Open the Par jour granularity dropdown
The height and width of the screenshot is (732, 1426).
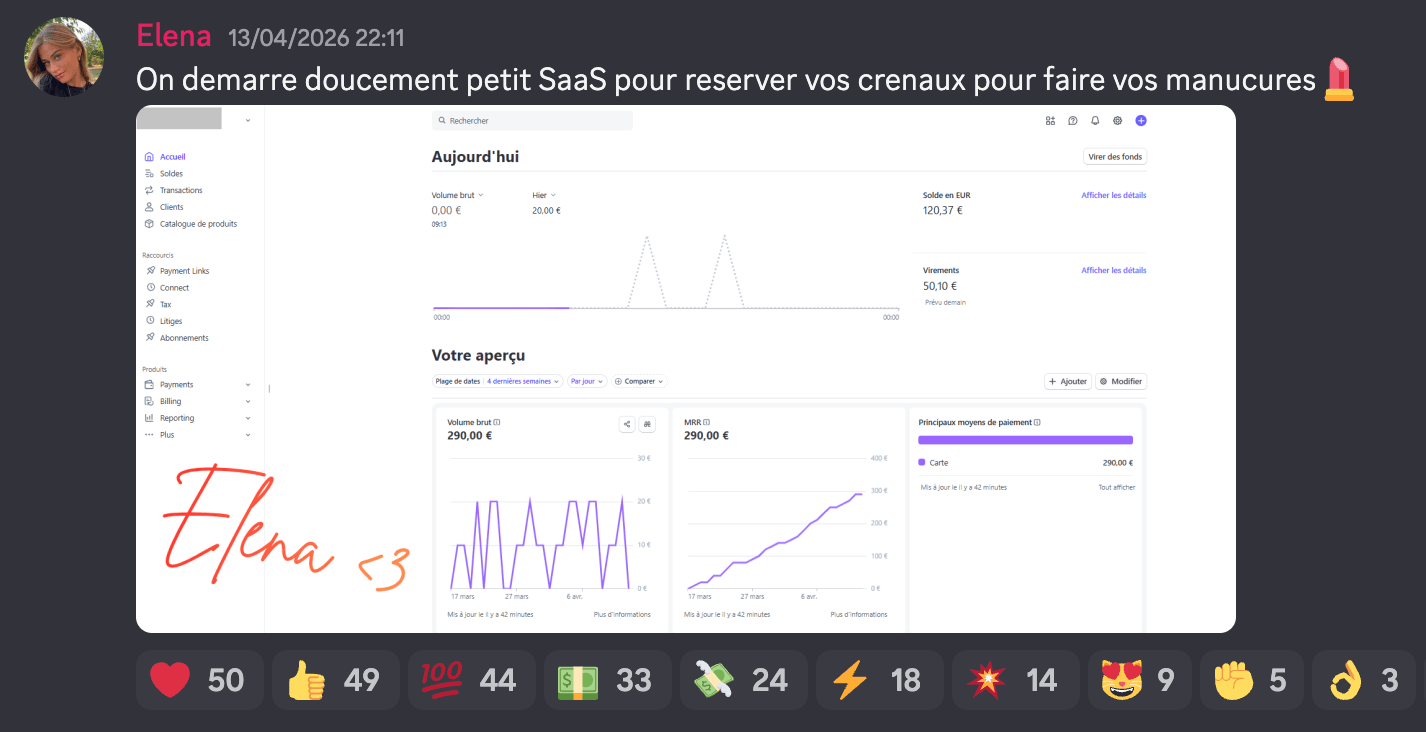[x=587, y=381]
